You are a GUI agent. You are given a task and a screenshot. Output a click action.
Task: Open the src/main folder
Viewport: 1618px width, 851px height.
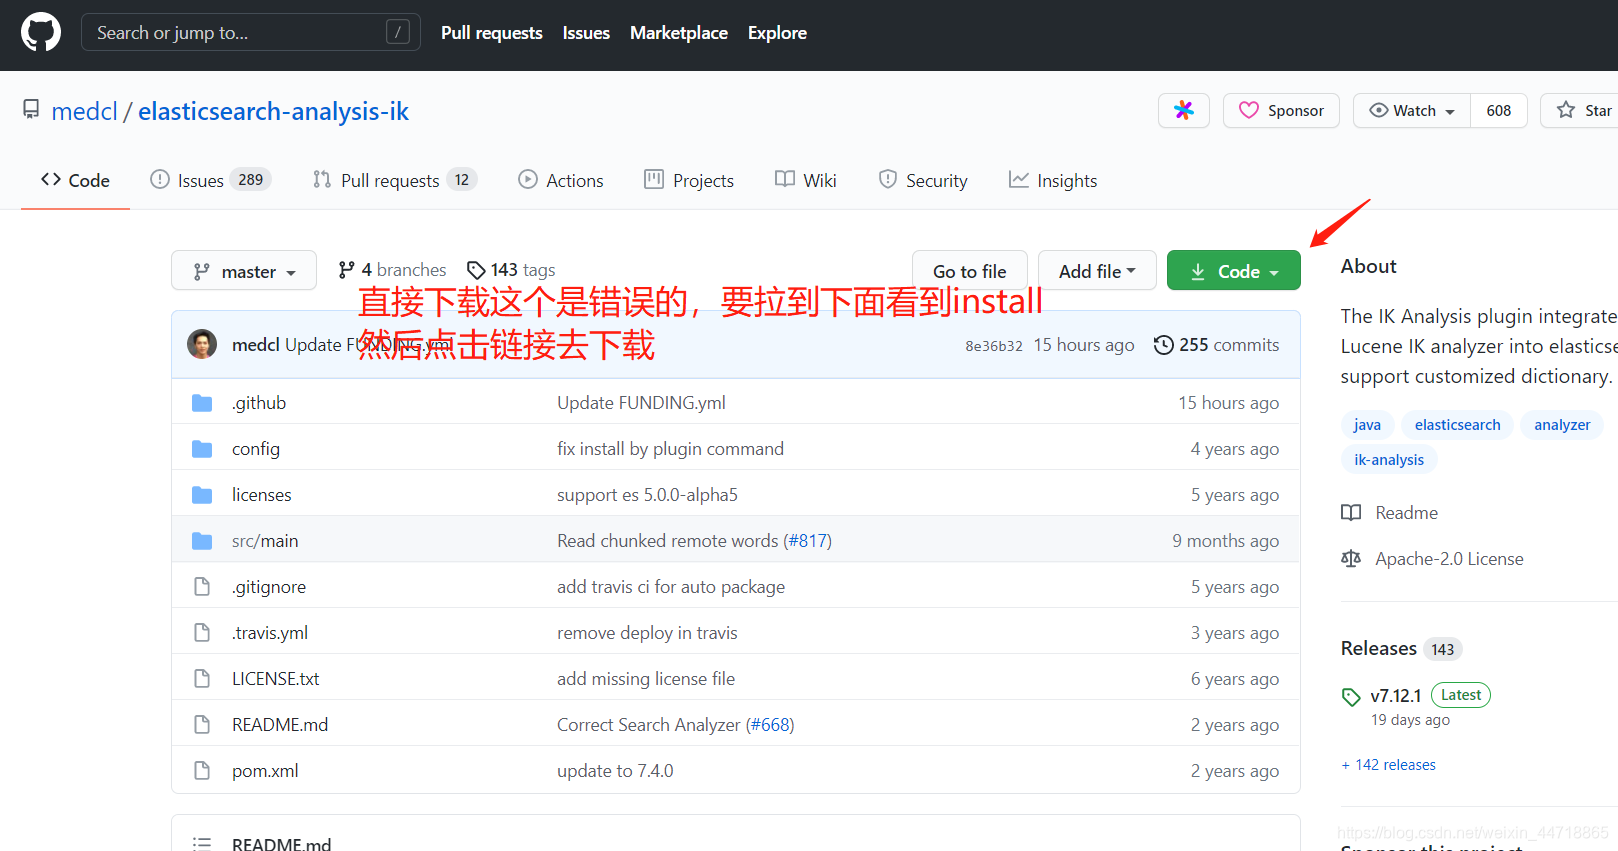coord(265,541)
